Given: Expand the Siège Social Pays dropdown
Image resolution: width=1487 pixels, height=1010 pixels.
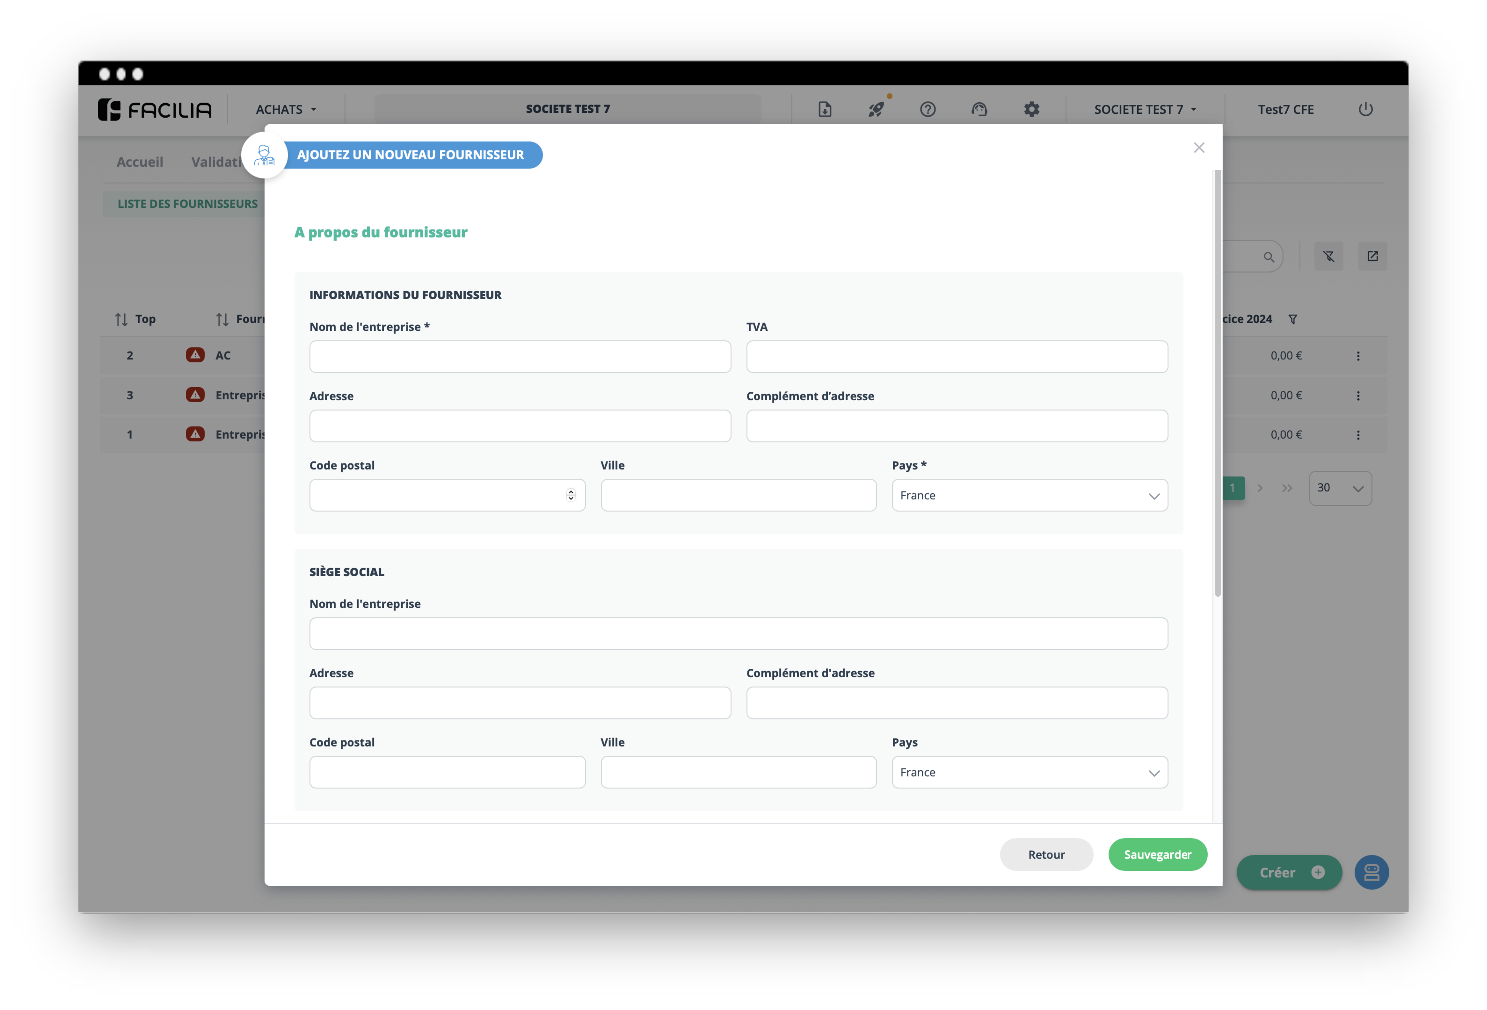Looking at the screenshot, I should click(1029, 773).
